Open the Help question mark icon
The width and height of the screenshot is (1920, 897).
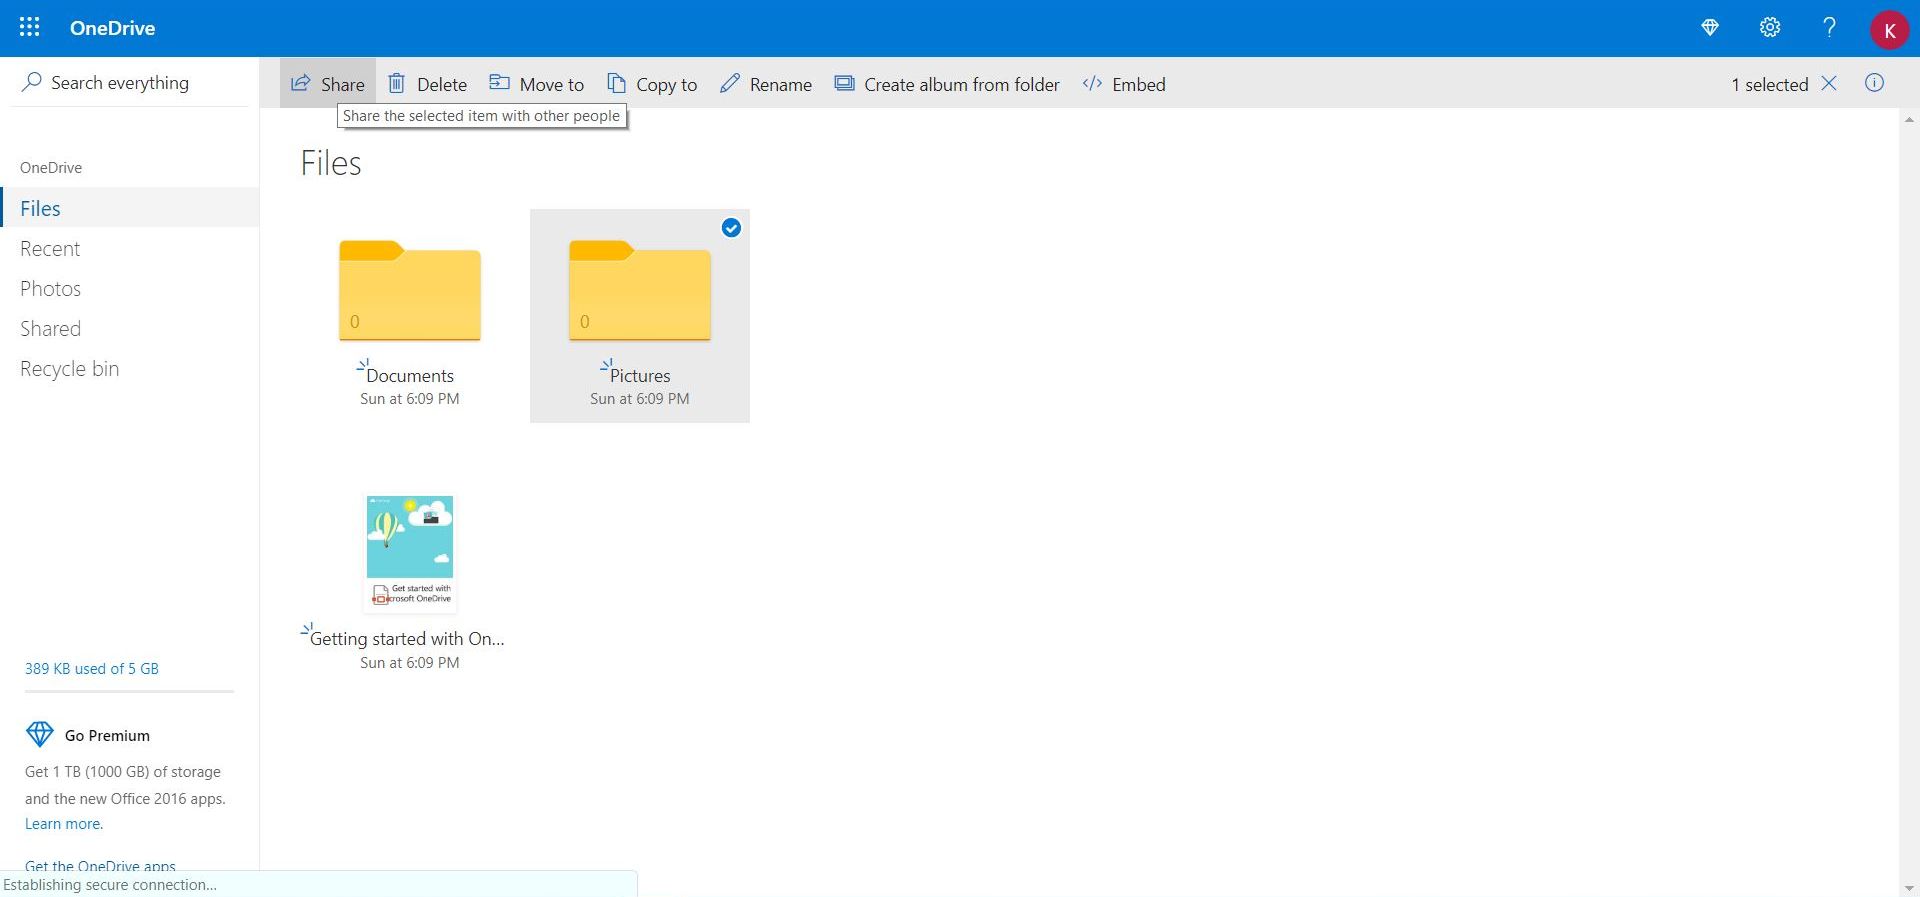tap(1829, 28)
